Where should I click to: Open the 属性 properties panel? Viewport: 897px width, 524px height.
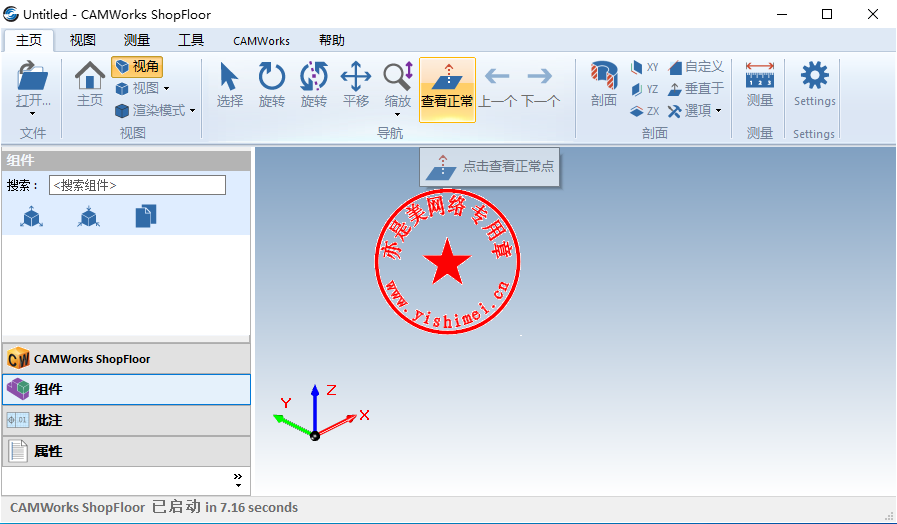click(x=126, y=451)
